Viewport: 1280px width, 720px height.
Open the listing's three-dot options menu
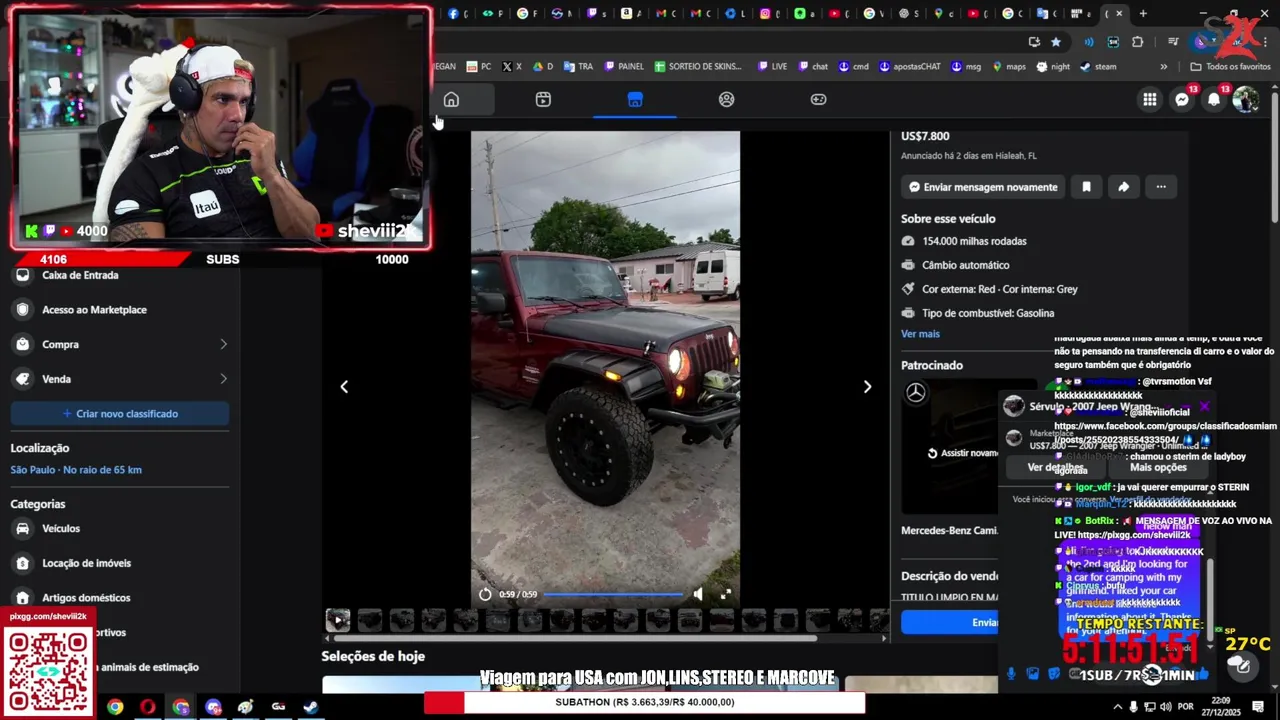[1161, 187]
